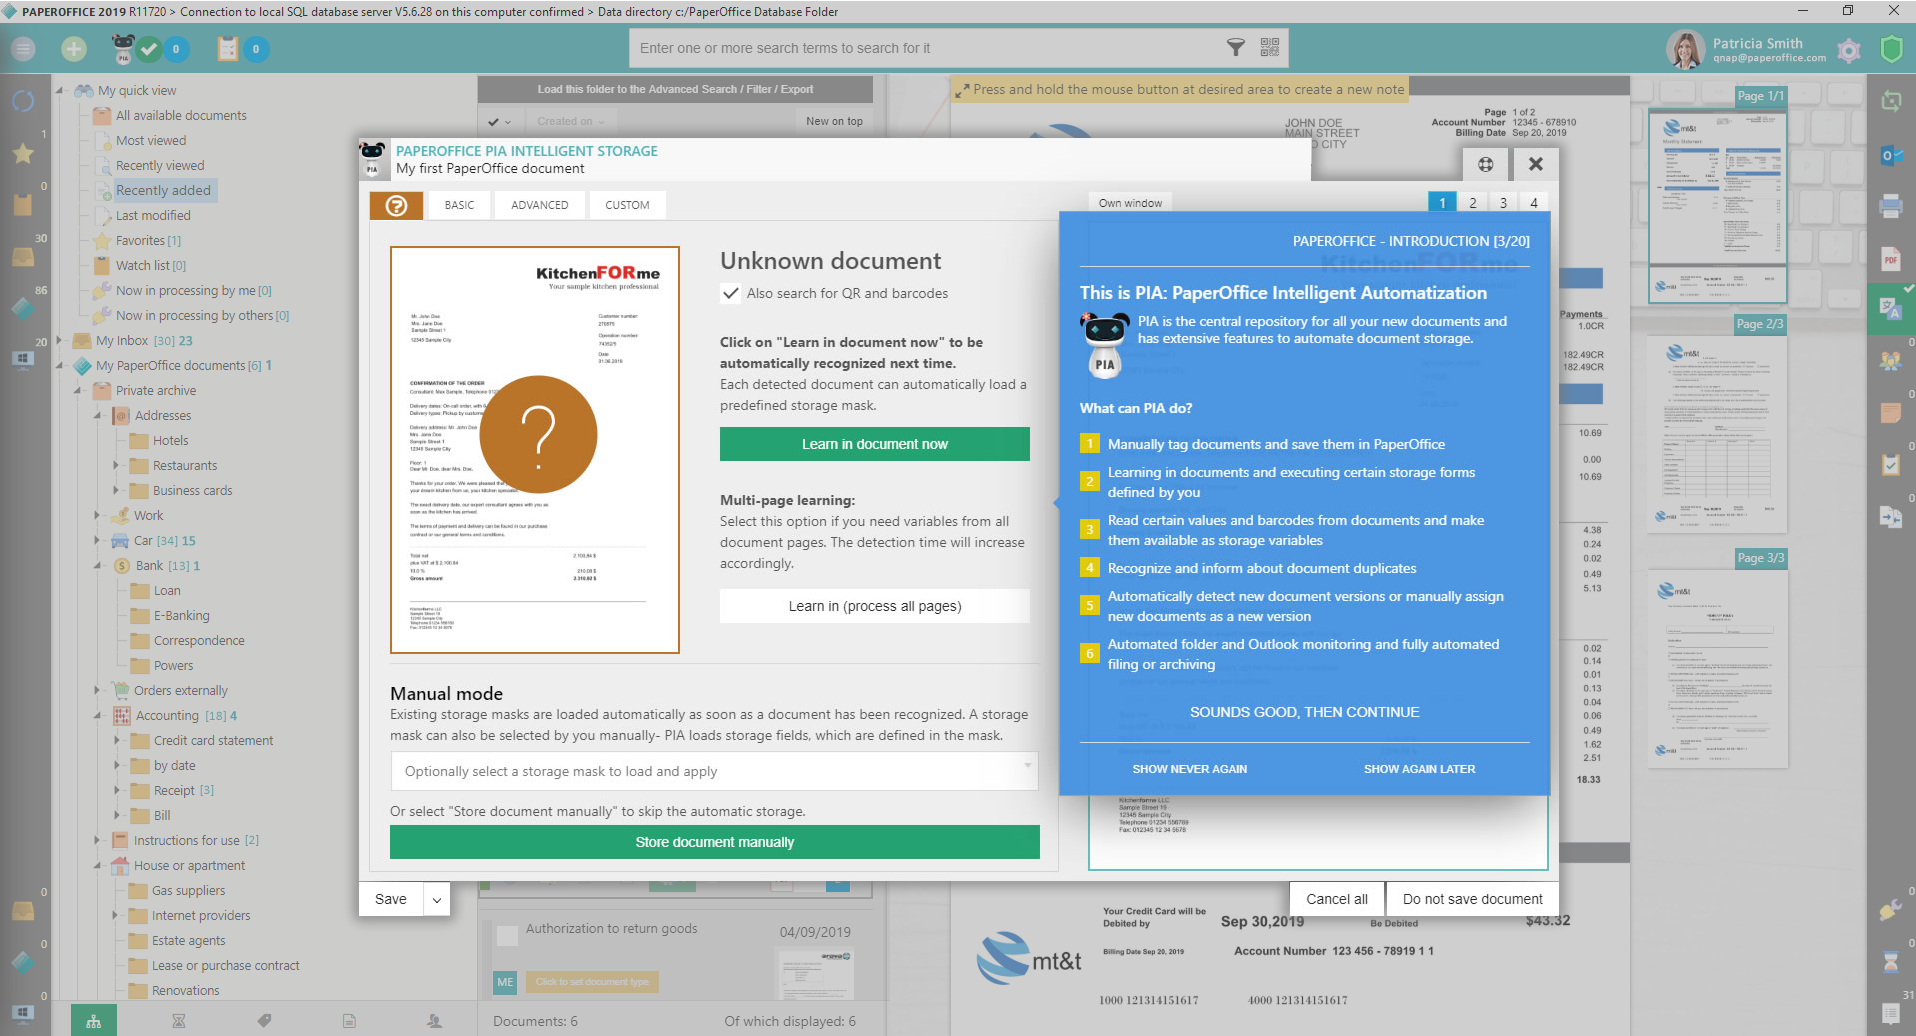Open the inbox tray icon with count 30

click(23, 257)
